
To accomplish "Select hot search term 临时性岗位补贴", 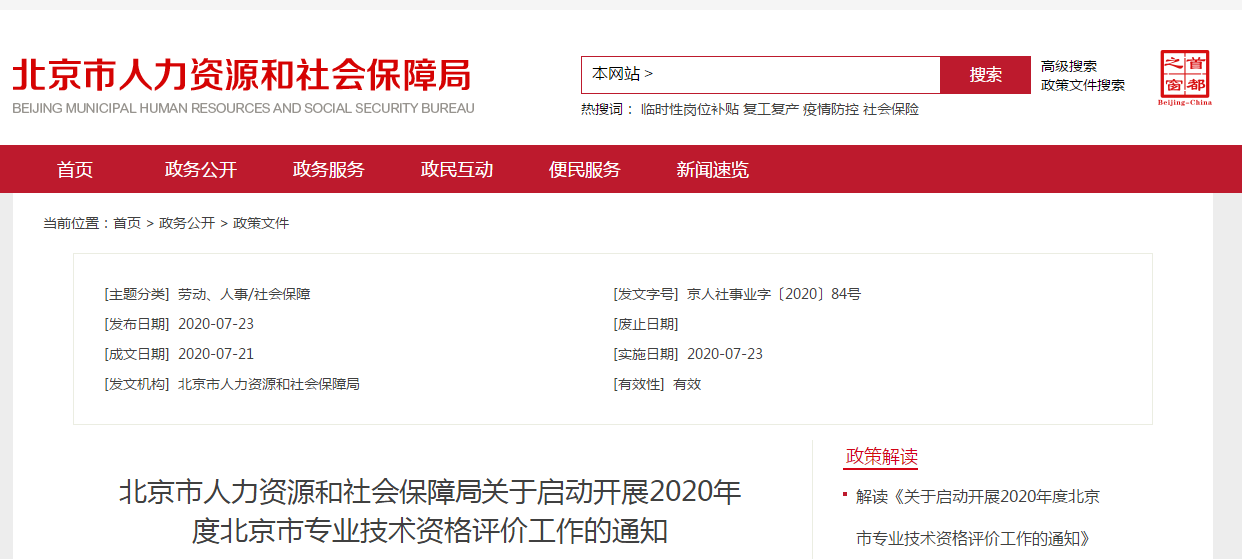I will pos(689,110).
